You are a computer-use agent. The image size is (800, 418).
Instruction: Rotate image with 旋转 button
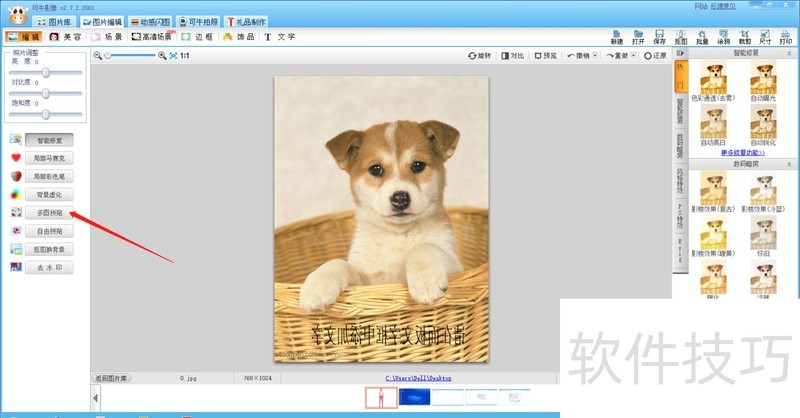(480, 56)
